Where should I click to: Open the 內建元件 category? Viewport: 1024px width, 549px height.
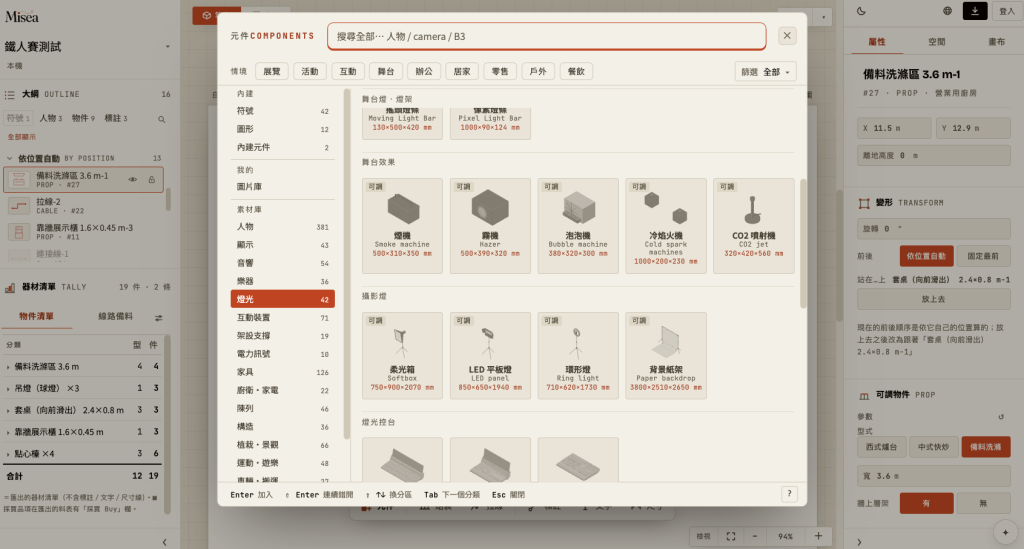282,148
